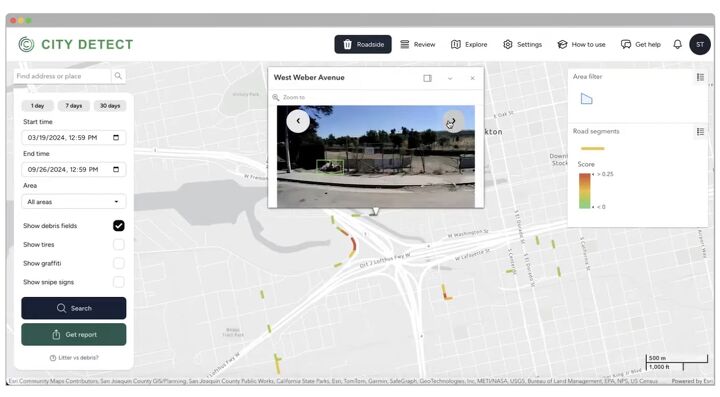Open the How to use guide

coord(581,45)
